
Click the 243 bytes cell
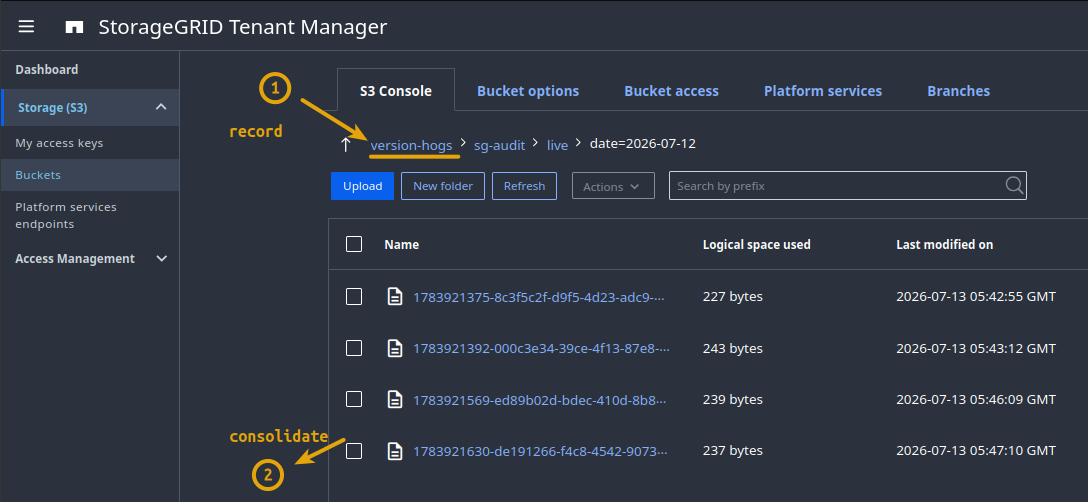732,348
